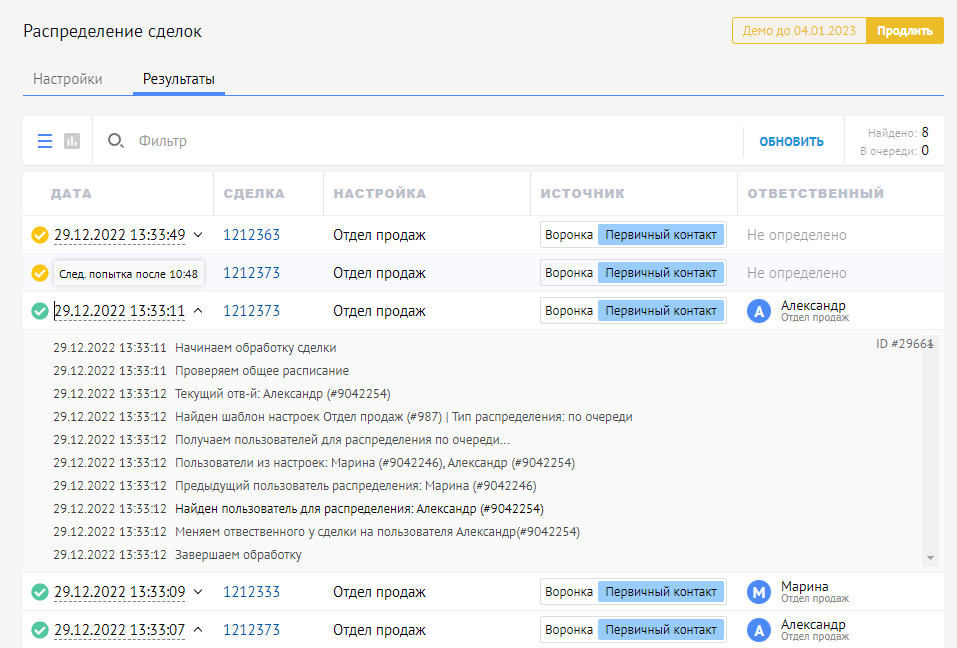Expand the 29.12.2022 13:33:09 row chevron
Screen dimensions: 957x648
198,591
